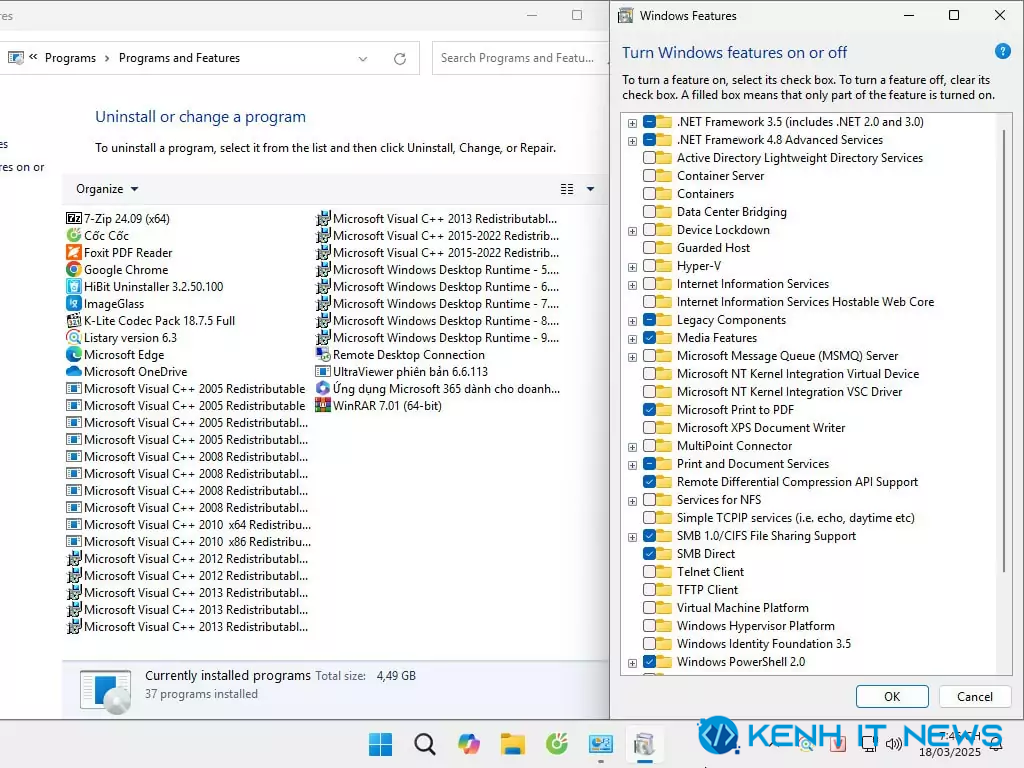Open File Explorer from the taskbar
The image size is (1024, 768).
pyautogui.click(x=513, y=744)
